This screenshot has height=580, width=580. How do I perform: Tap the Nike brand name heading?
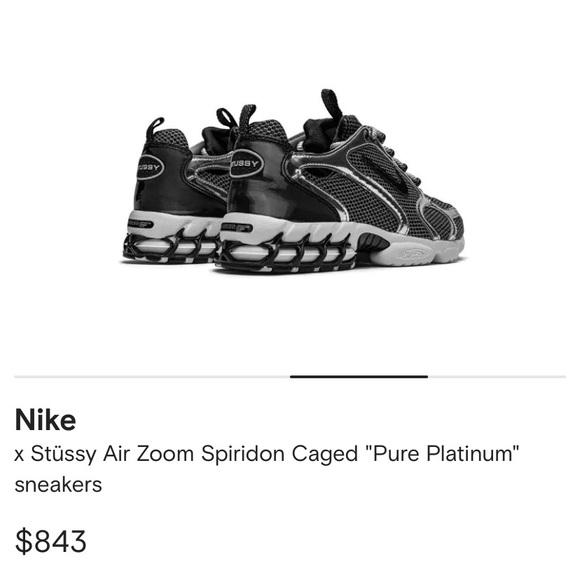pos(45,420)
